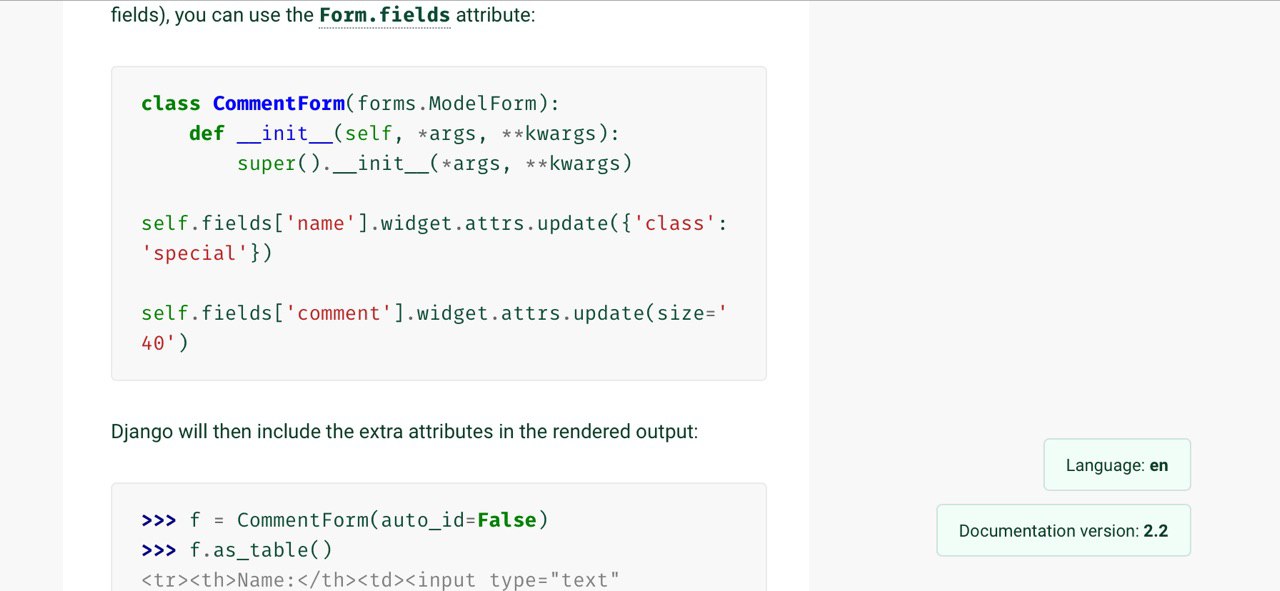Open the Form.fields attribute link
This screenshot has width=1280, height=591.
(x=384, y=17)
